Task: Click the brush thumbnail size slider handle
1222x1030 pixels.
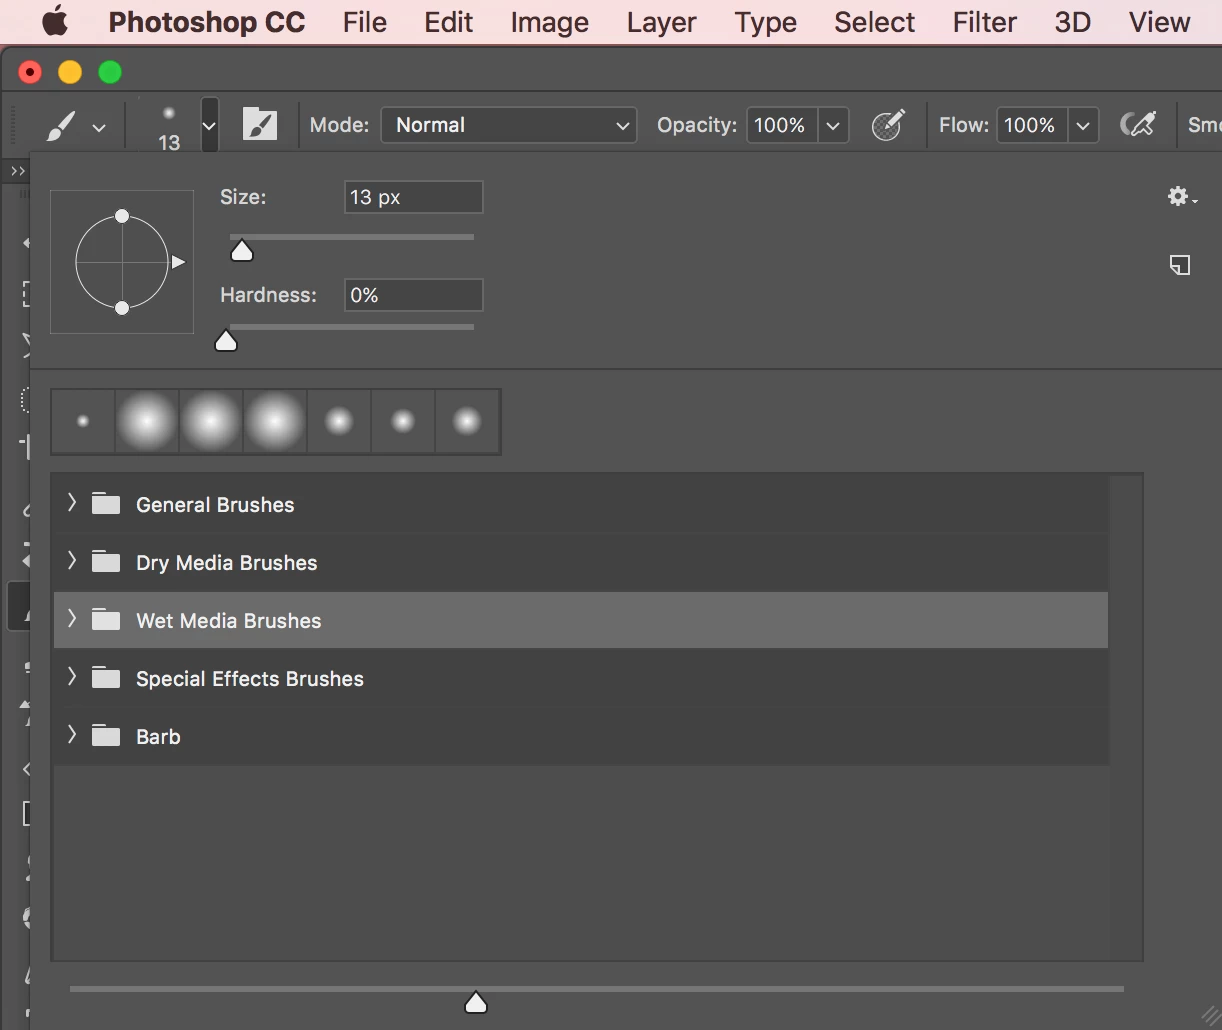Action: [476, 1002]
